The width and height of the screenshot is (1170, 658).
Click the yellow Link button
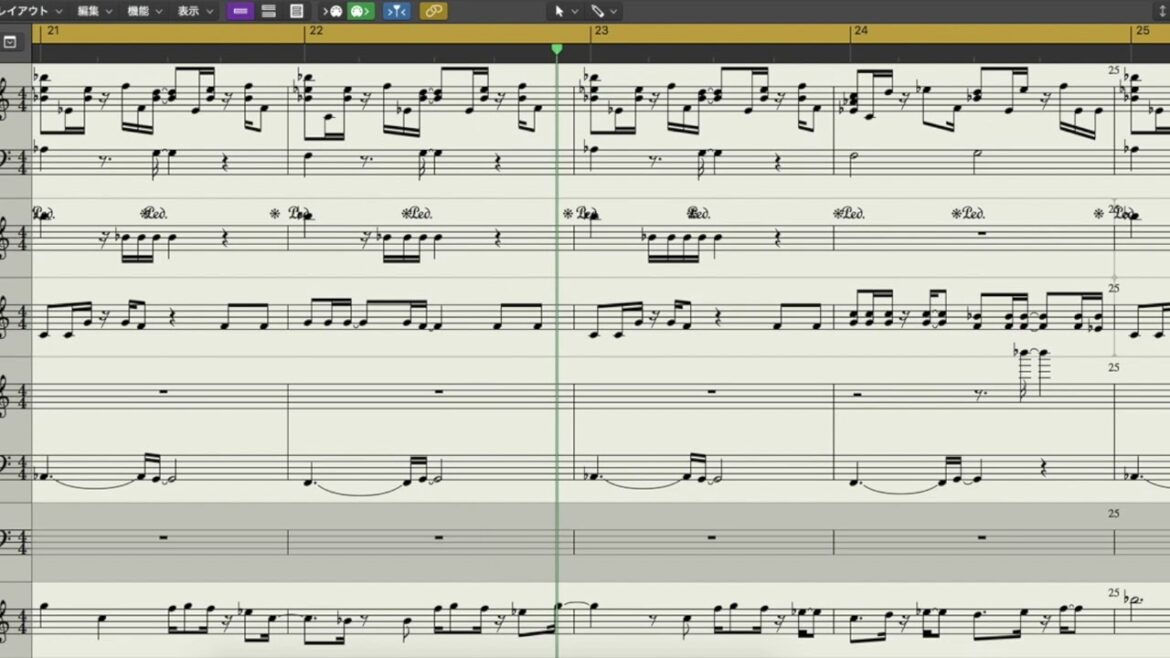433,11
